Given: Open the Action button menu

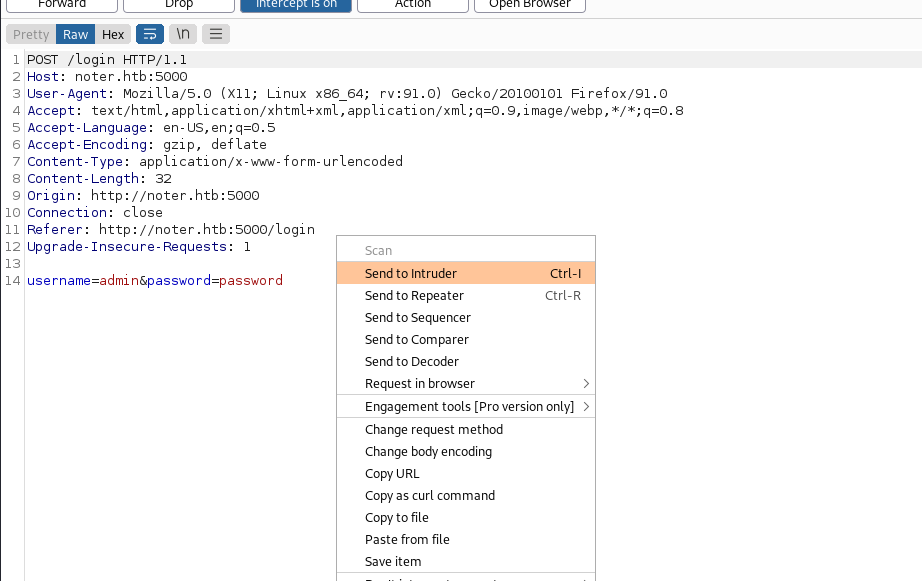Looking at the screenshot, I should [x=412, y=5].
